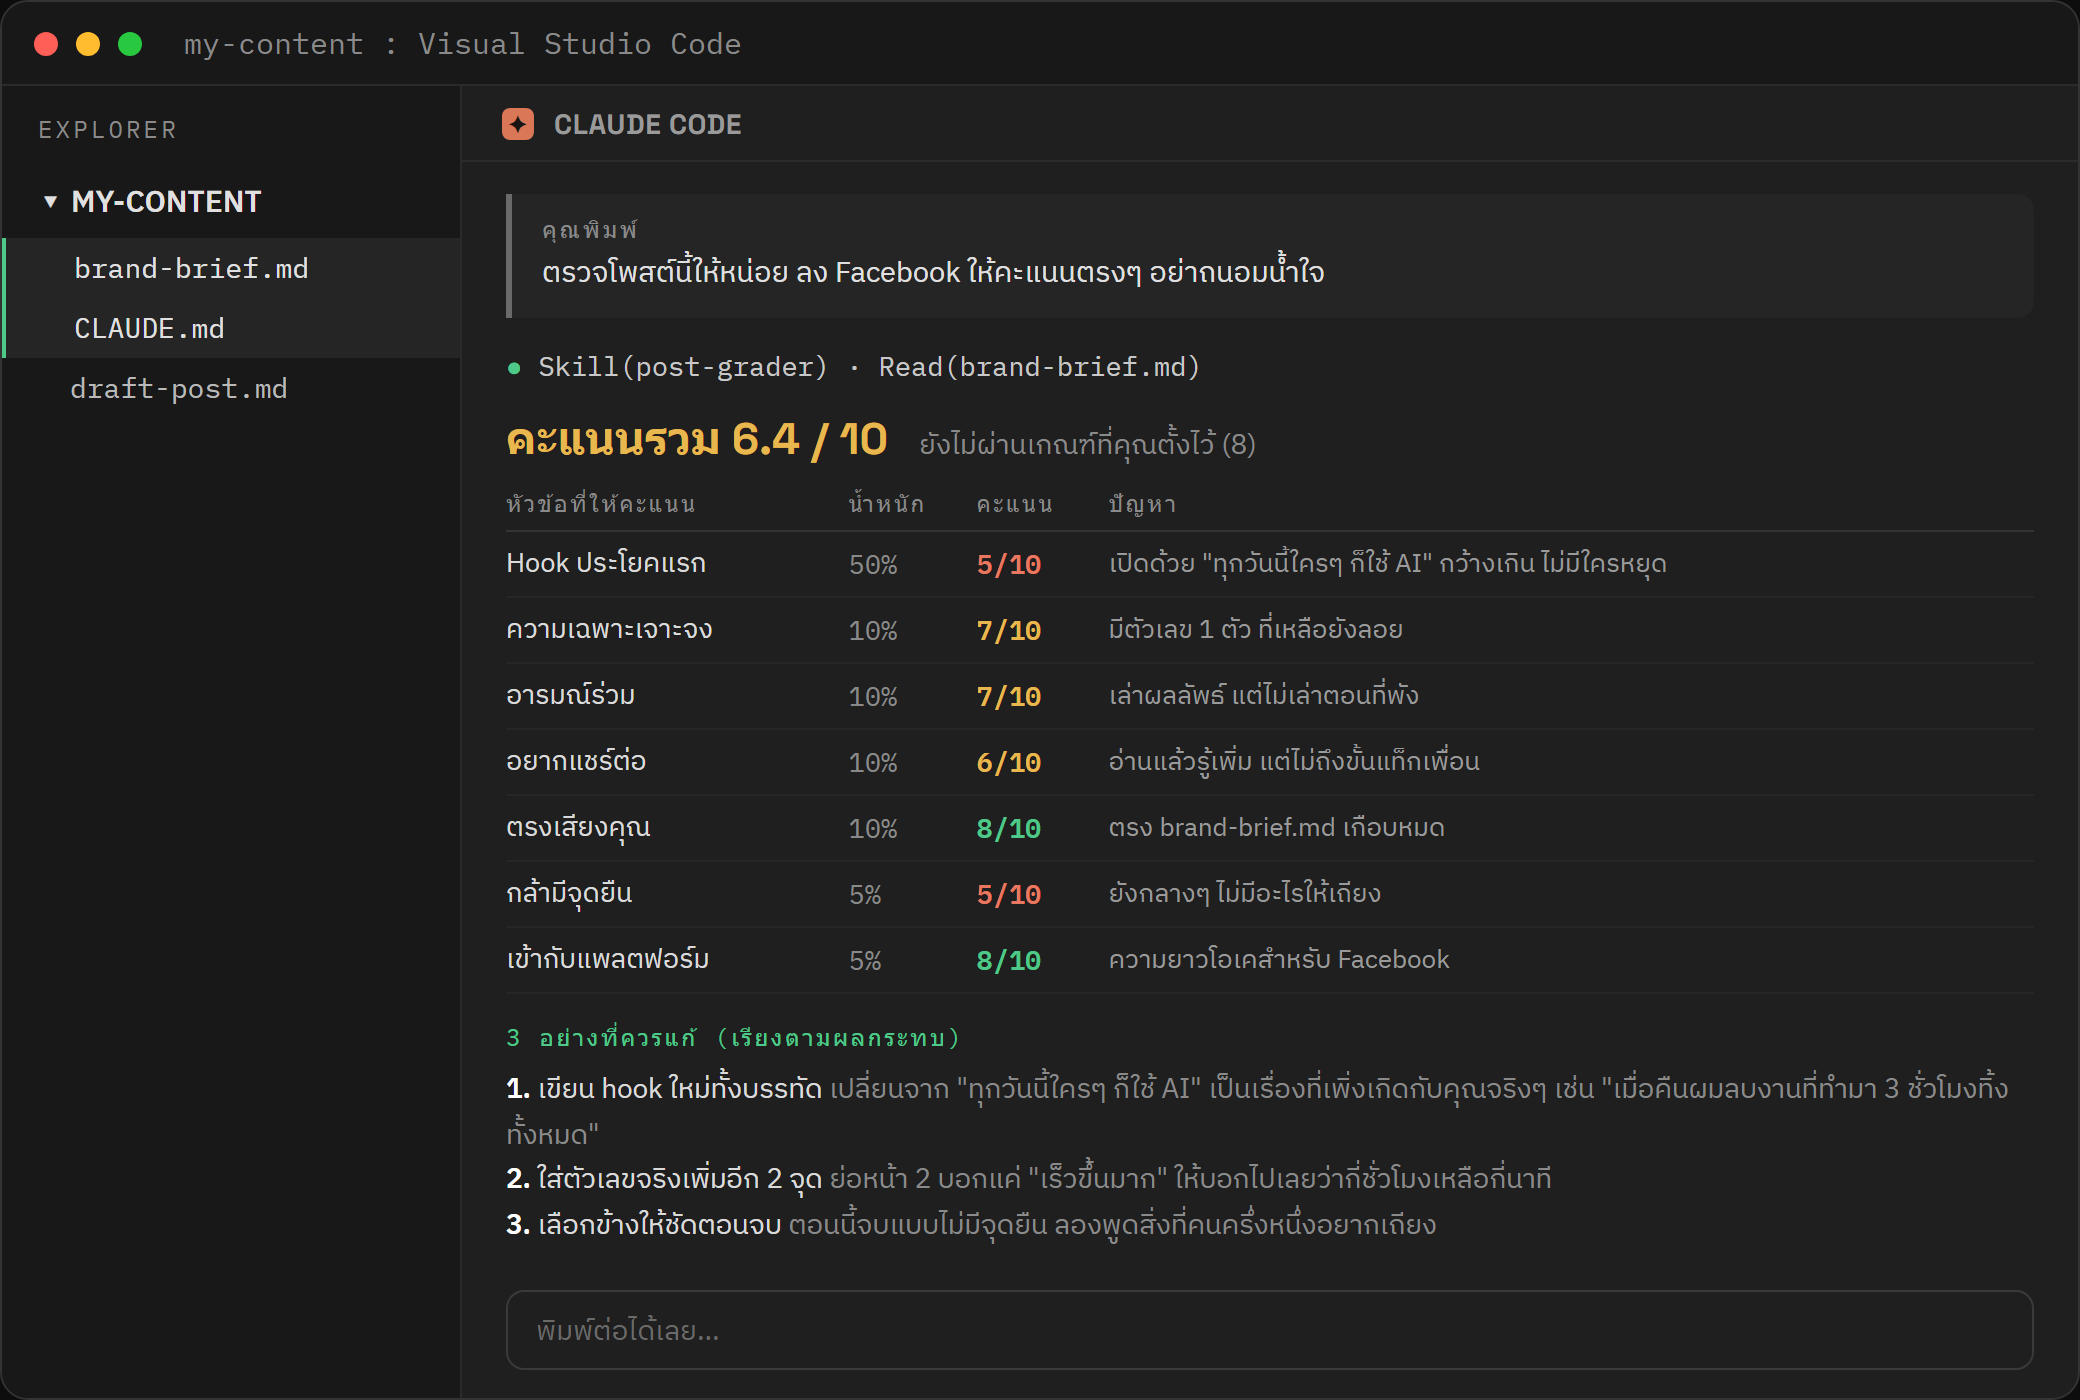
Task: Click the "ยังไม่ผ่านเกณฑ์ที่คุณตั้งไว้ (8)" note
Action: pos(1087,444)
